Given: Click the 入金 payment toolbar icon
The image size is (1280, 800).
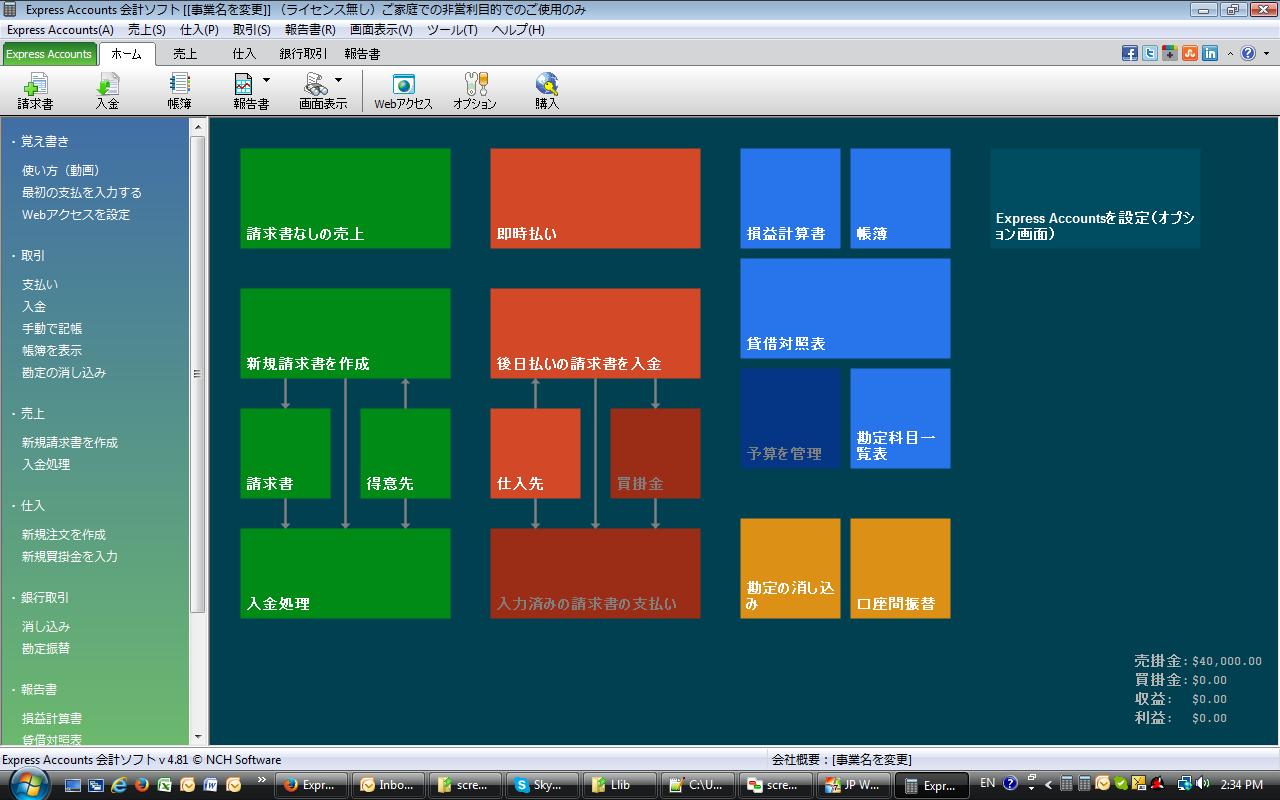Looking at the screenshot, I should tap(107, 91).
